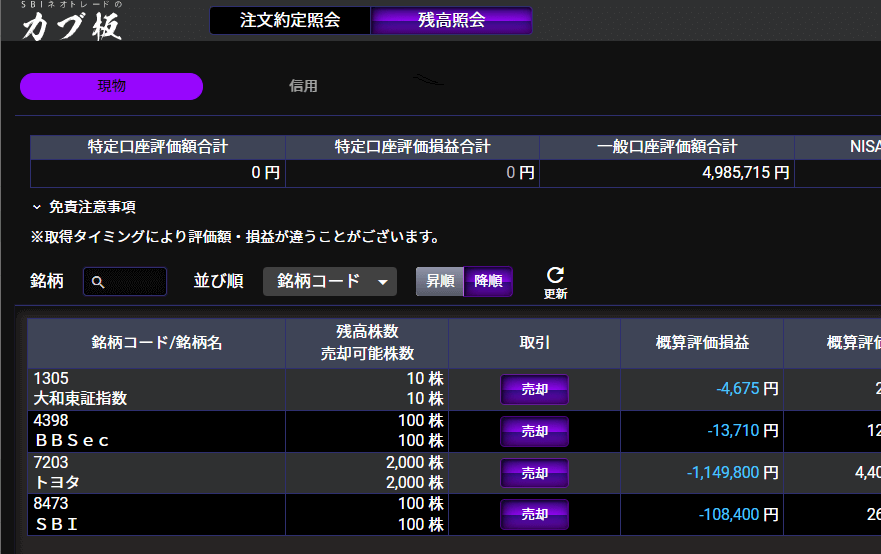This screenshot has height=554, width=881.
Task: Click the search magnifier icon in 銘柄 field
Action: pos(98,282)
